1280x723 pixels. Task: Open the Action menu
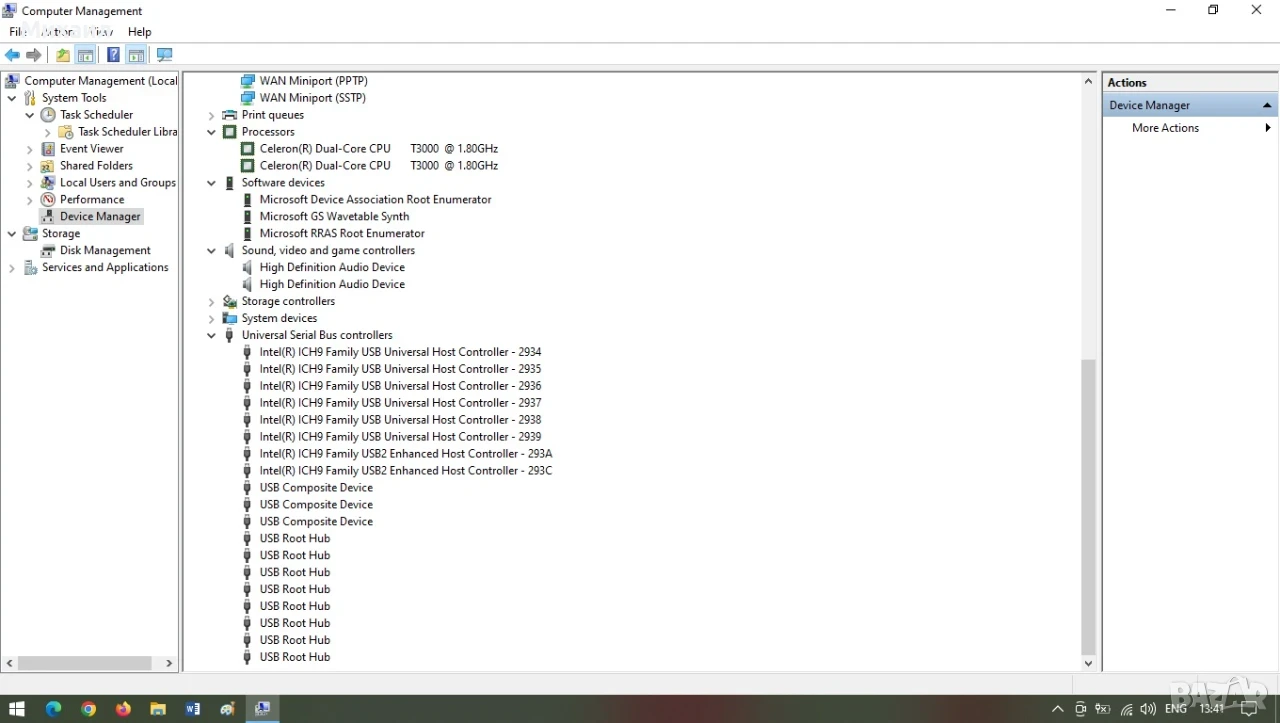57,32
